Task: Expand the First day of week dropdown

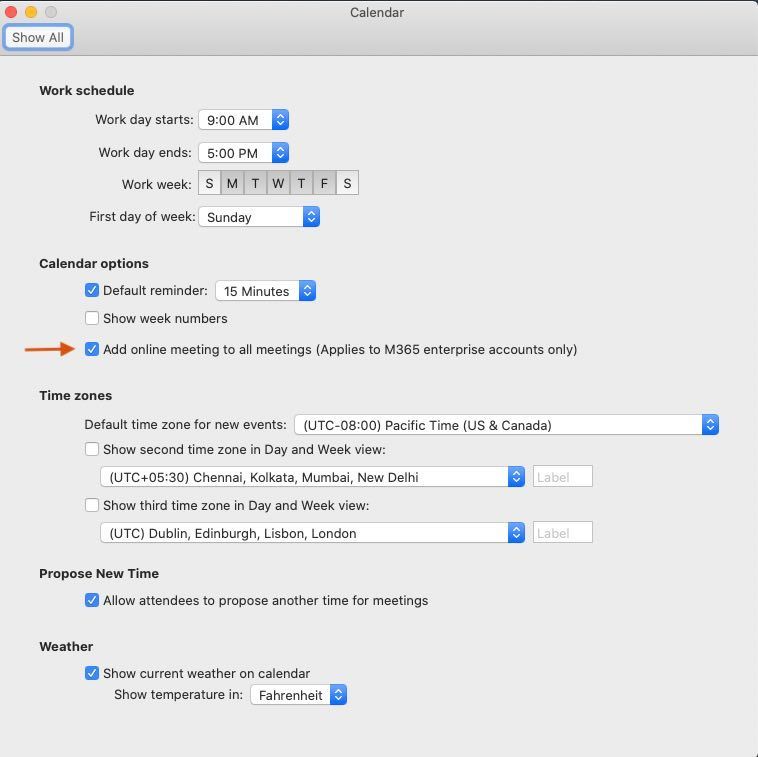Action: (x=259, y=217)
